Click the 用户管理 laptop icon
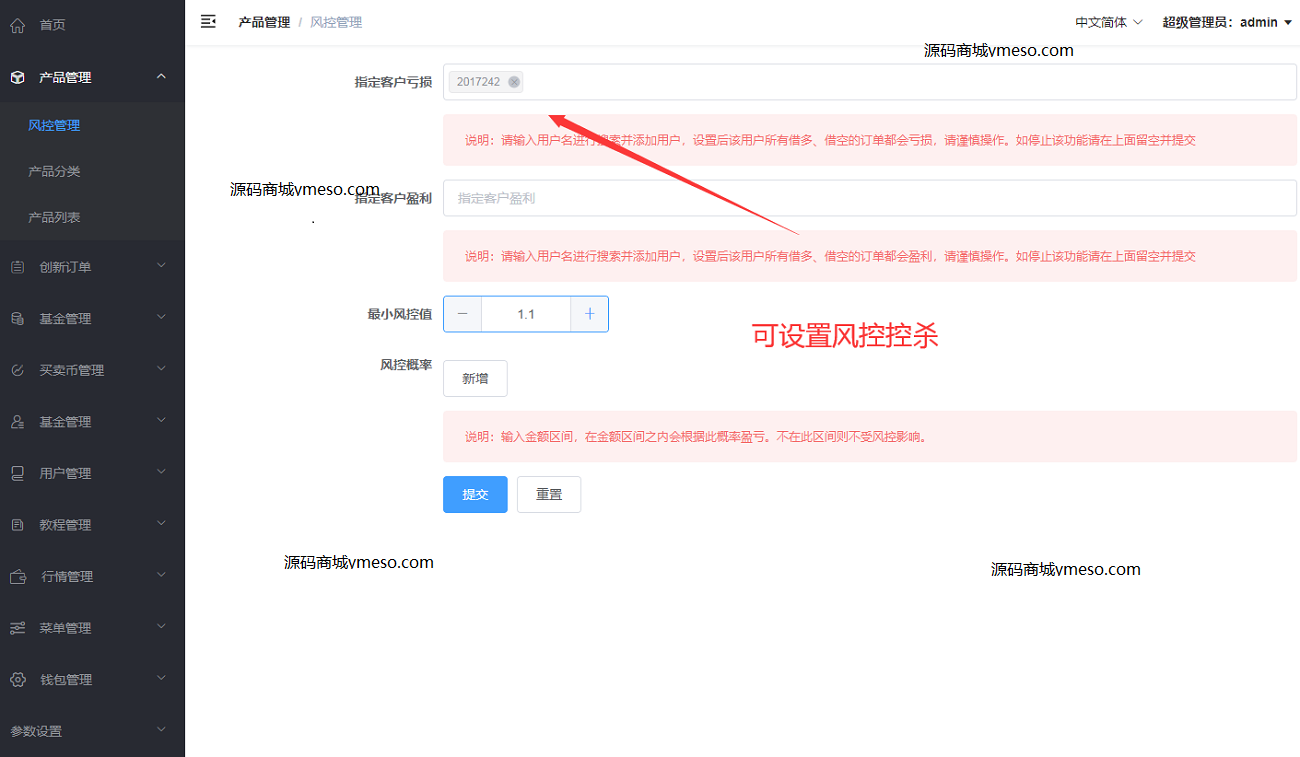Viewport: 1300px width, 757px height. (x=17, y=473)
